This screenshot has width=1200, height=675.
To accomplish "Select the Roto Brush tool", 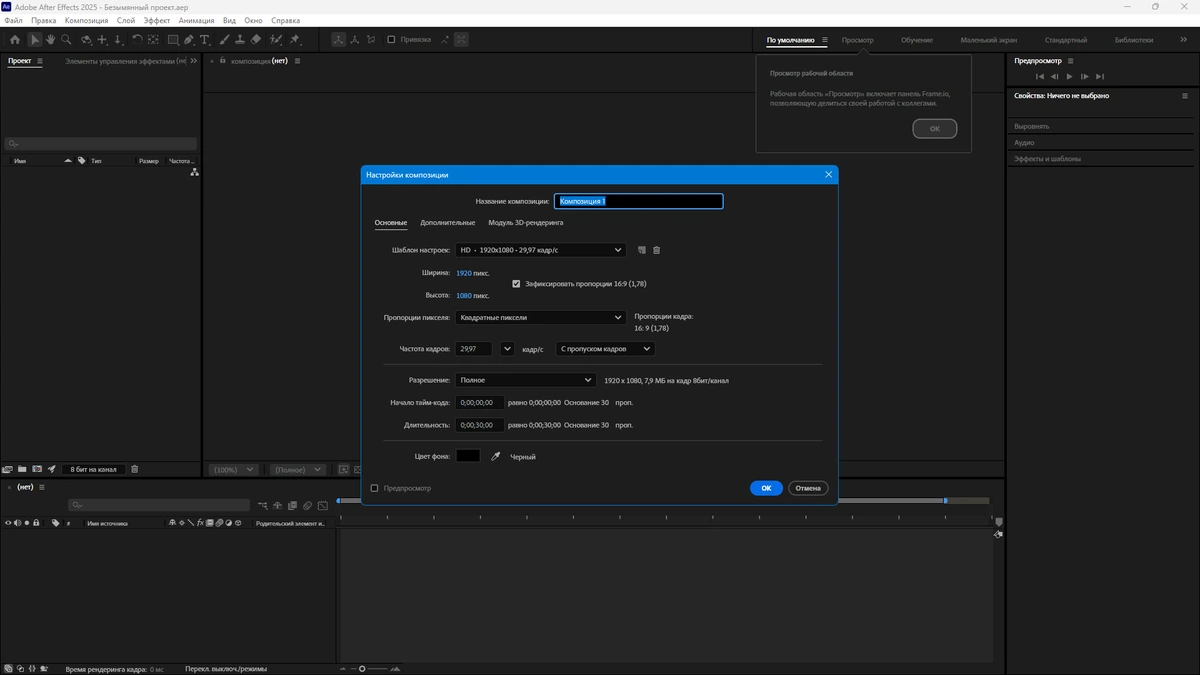I will tap(276, 40).
